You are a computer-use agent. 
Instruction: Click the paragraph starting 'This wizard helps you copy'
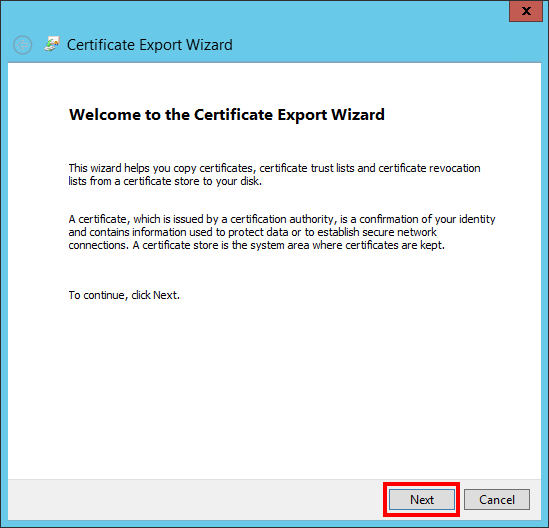click(x=274, y=174)
